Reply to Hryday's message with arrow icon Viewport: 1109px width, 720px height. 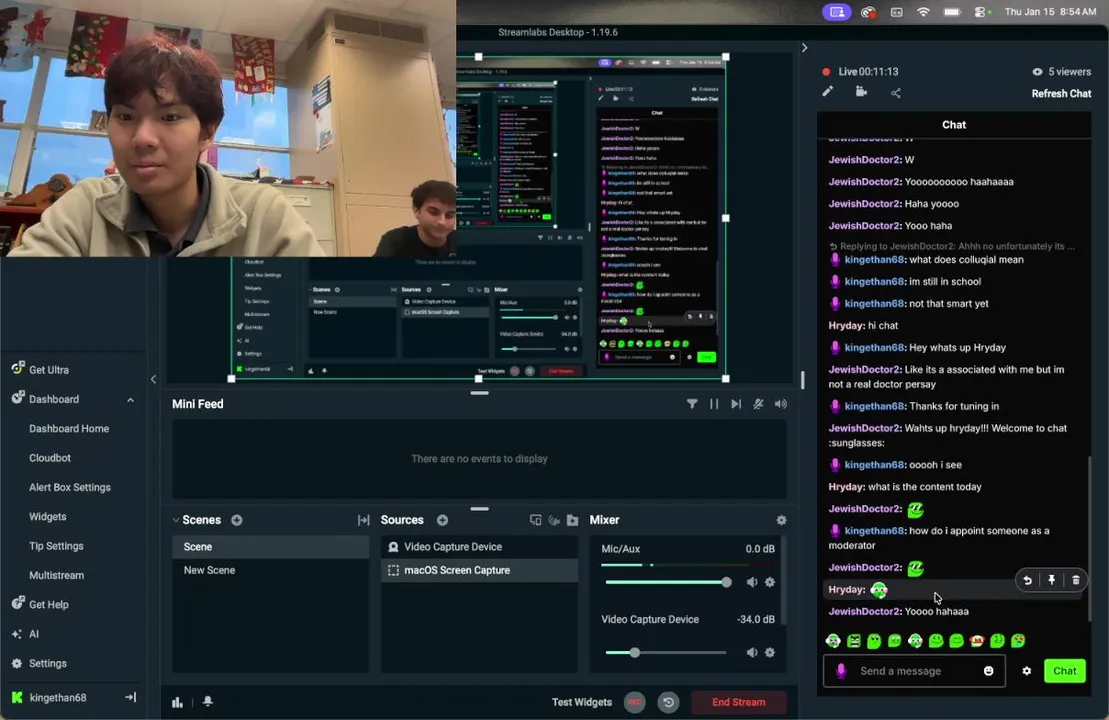coord(1027,580)
